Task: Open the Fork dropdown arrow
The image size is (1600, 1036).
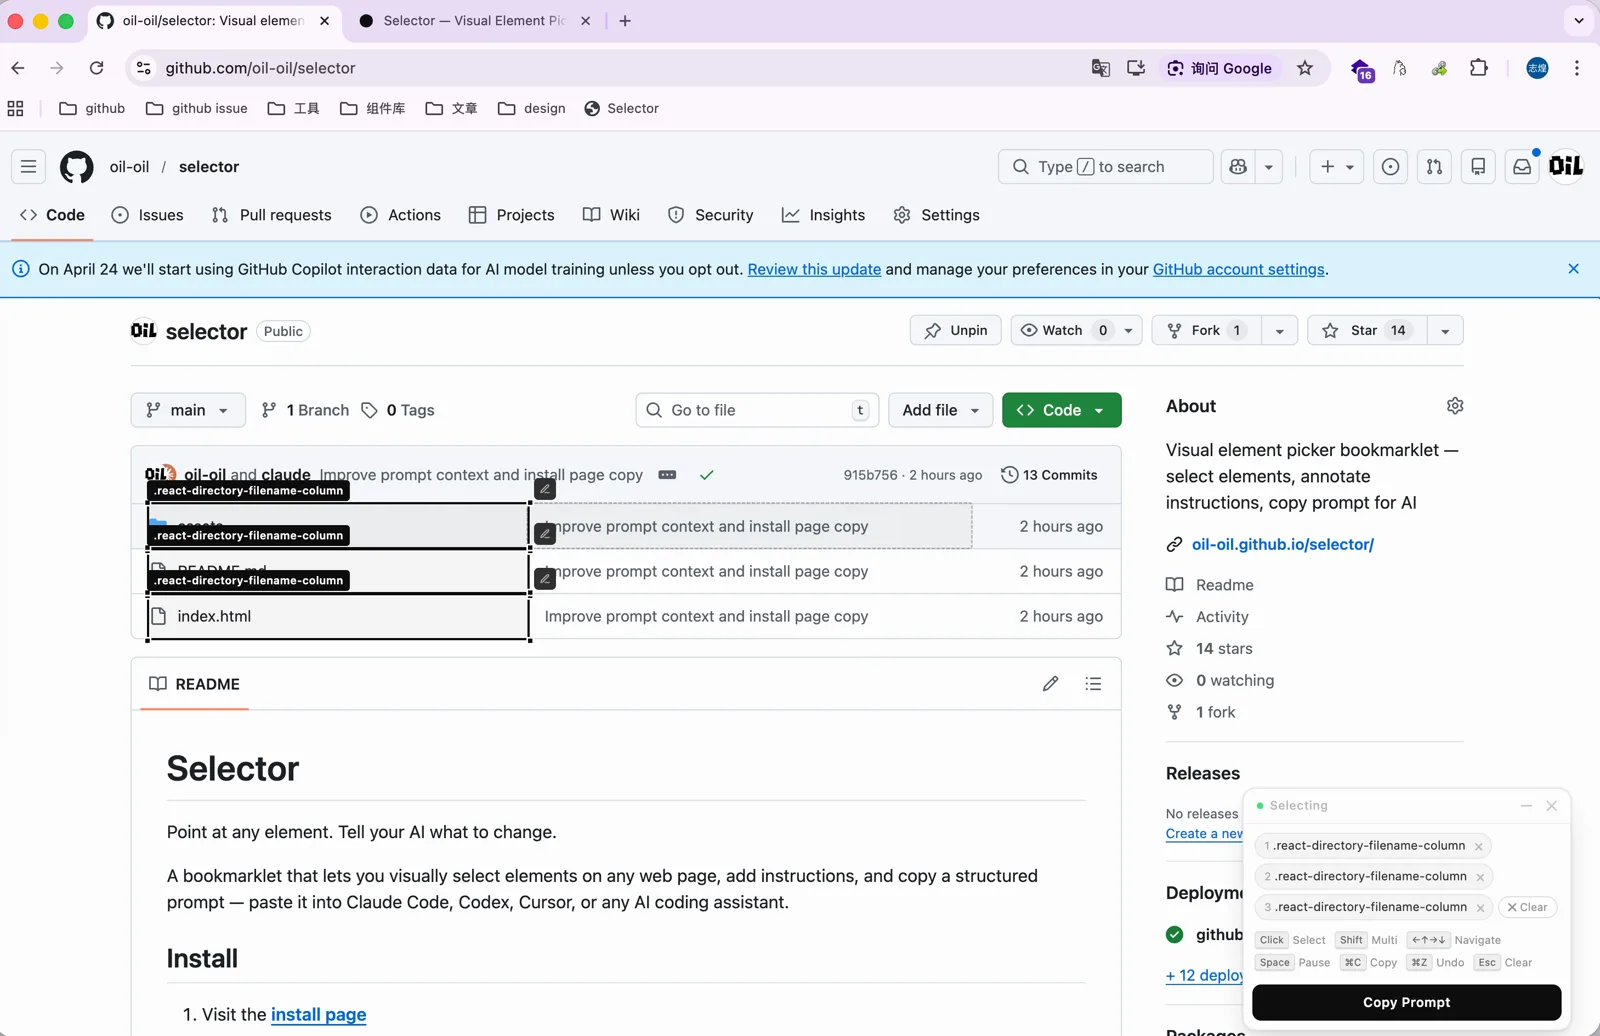Action: click(1279, 331)
